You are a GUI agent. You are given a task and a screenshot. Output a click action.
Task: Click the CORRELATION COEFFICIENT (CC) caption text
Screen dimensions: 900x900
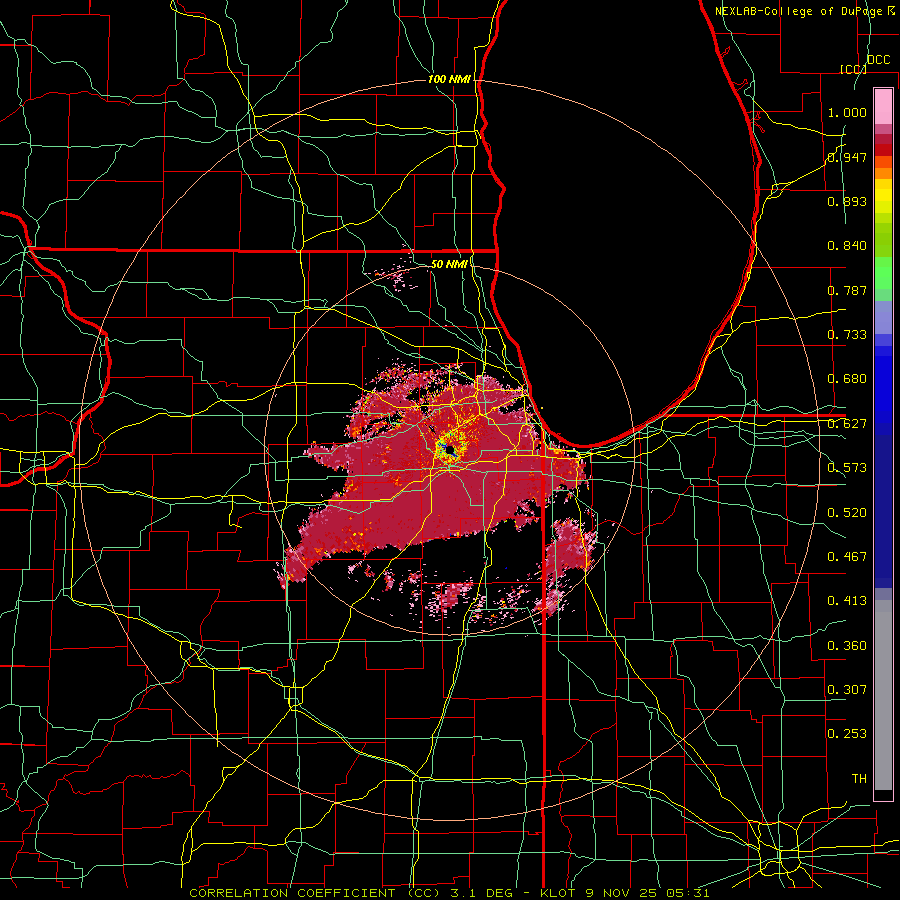click(315, 893)
